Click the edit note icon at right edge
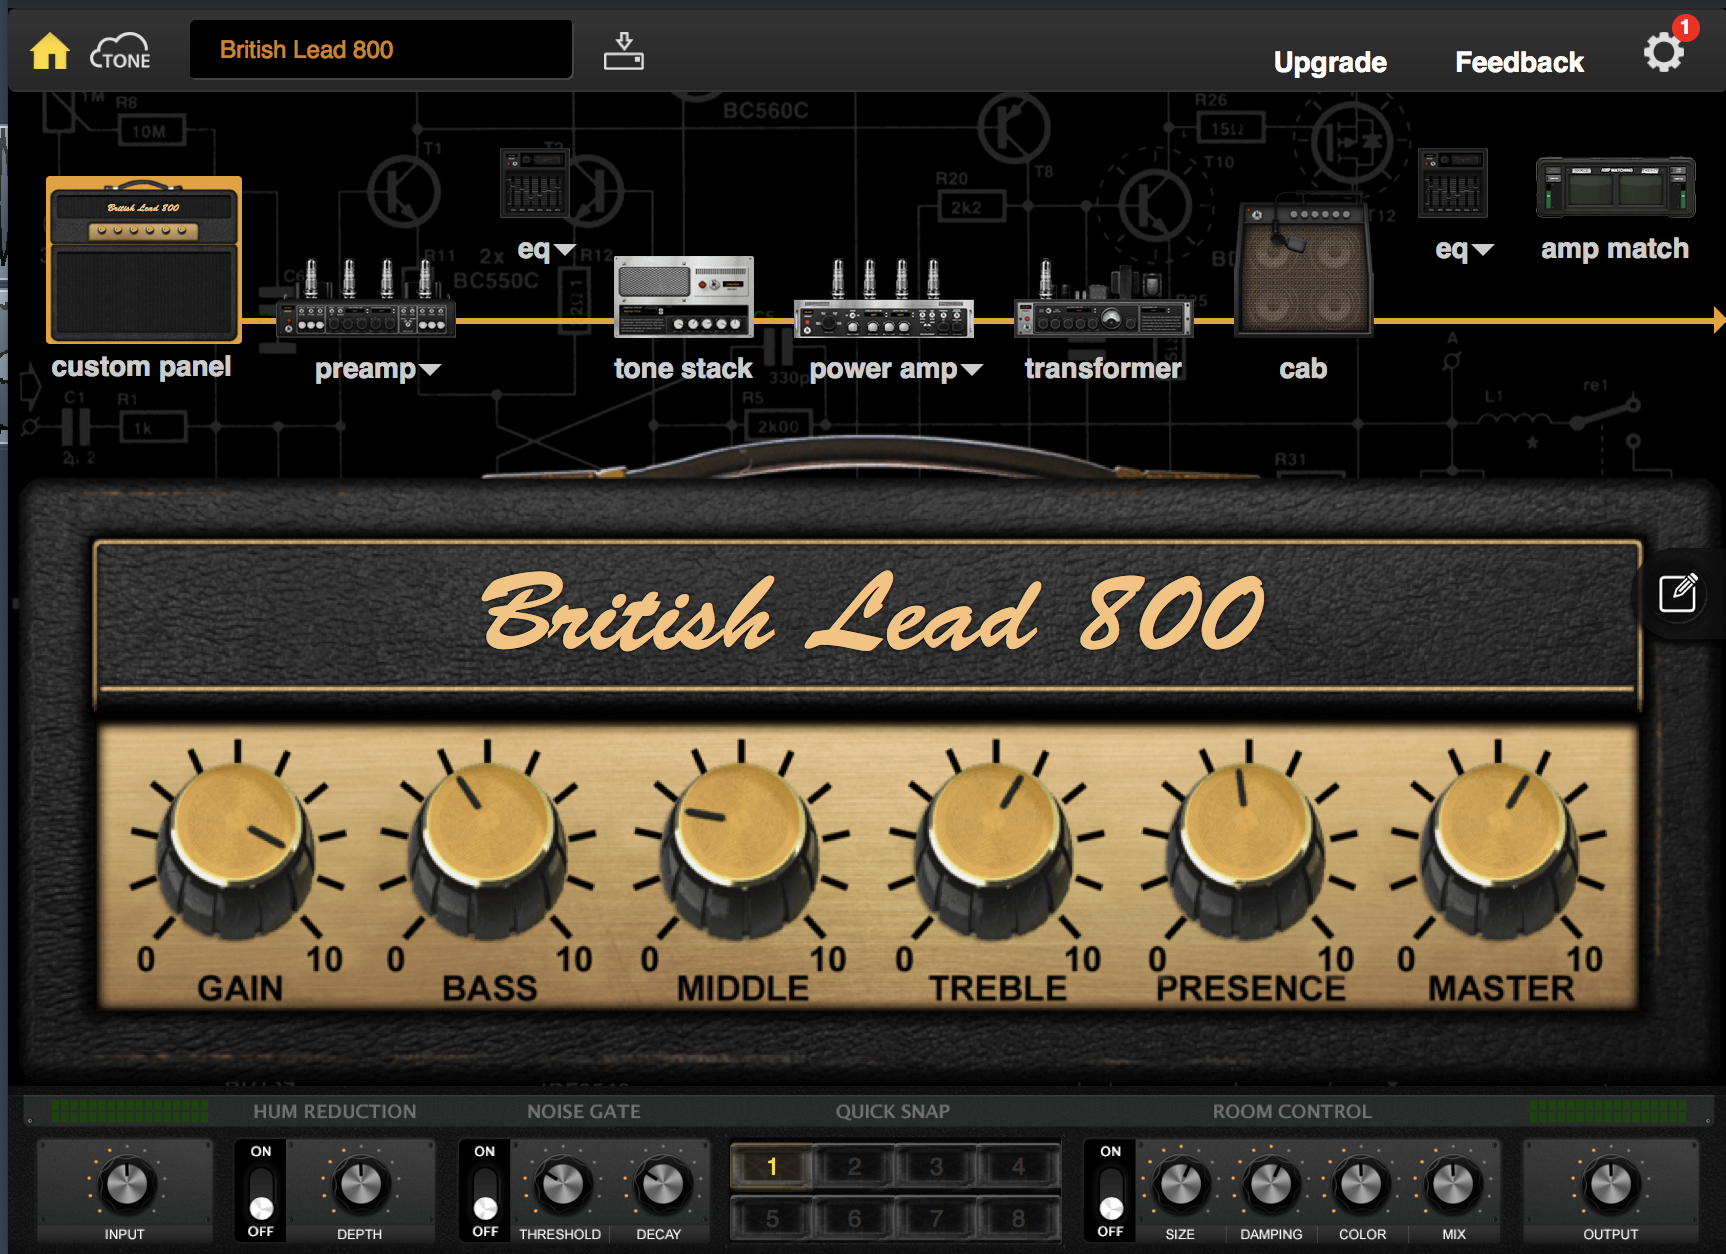Screen dimensions: 1726x1254 coord(1678,593)
